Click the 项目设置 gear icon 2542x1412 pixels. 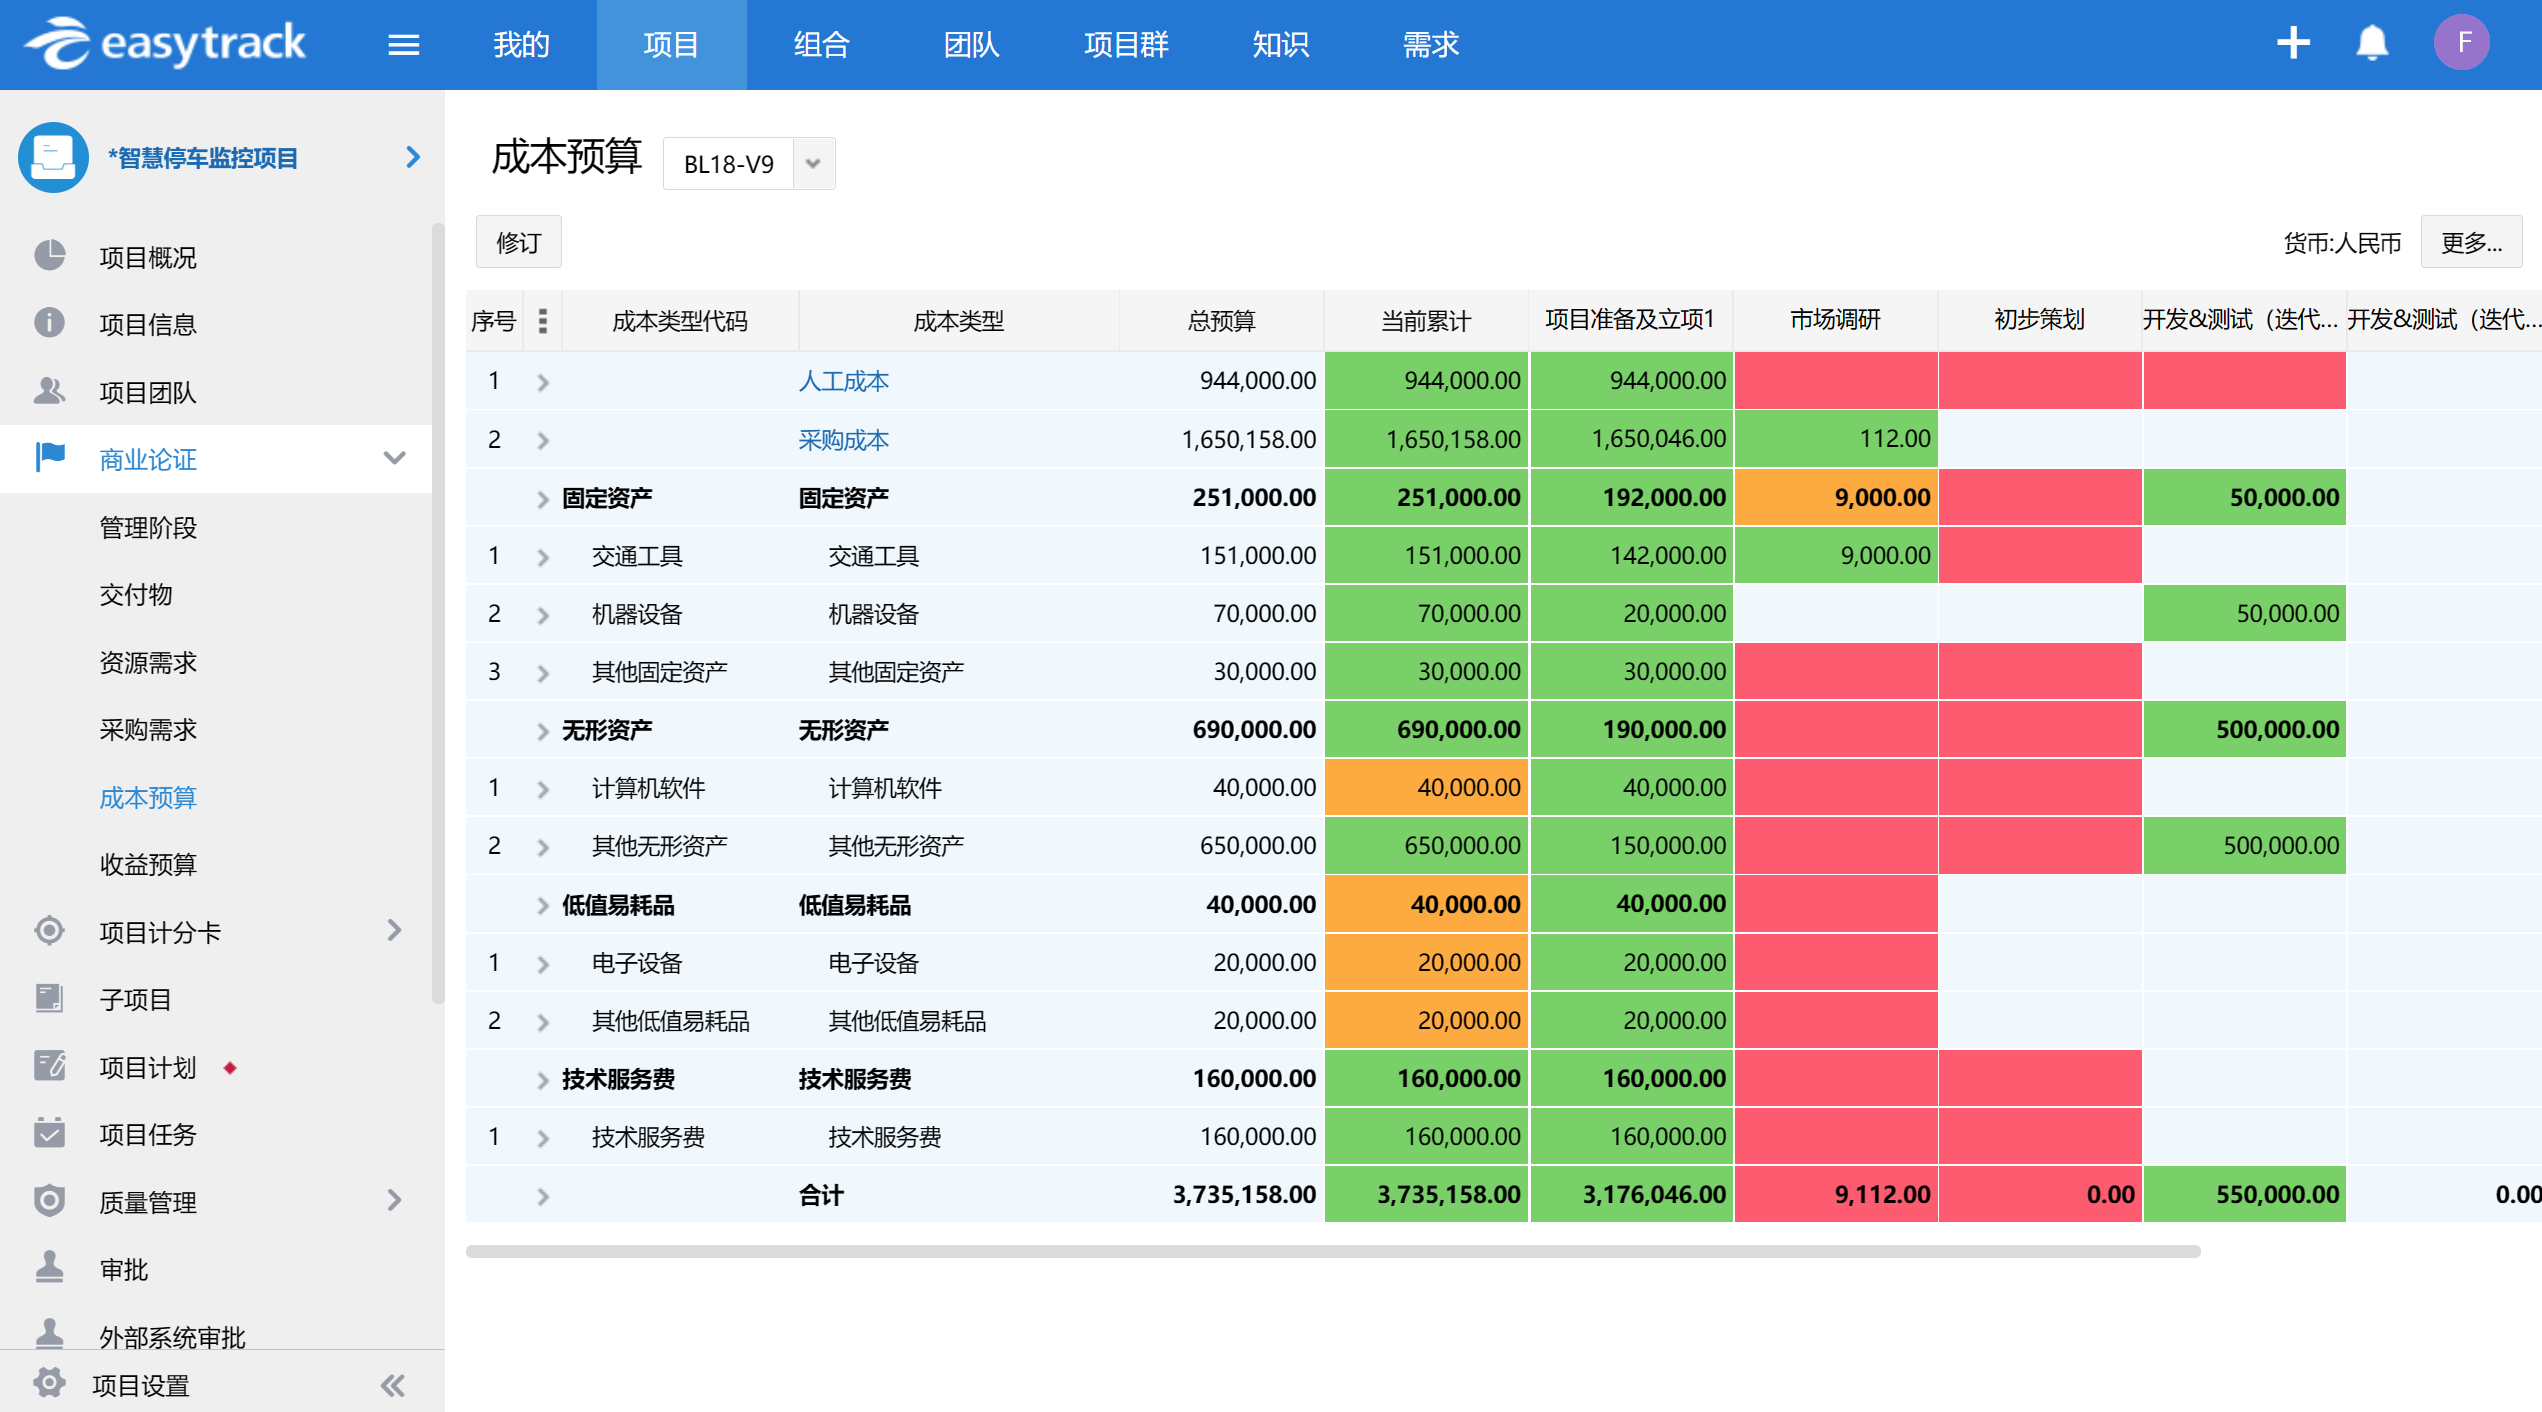(x=49, y=1384)
